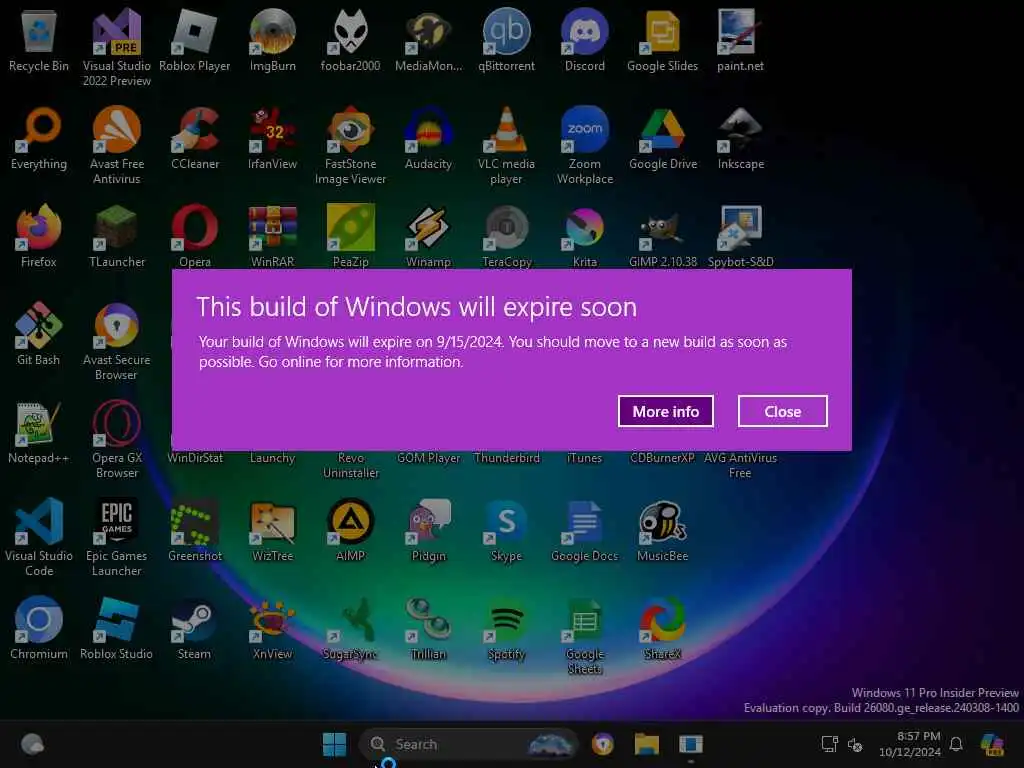Select the TLauncher desktop icon
1024x768 pixels.
[x=117, y=236]
